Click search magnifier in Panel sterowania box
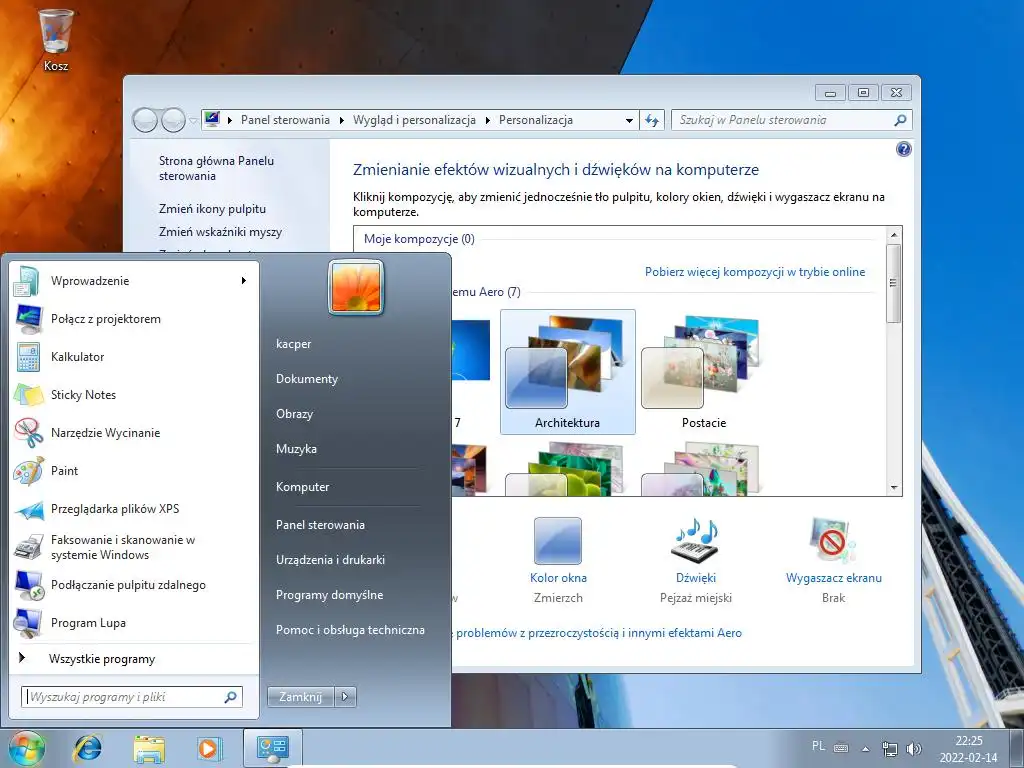Screen dimensions: 1024x768 900,120
